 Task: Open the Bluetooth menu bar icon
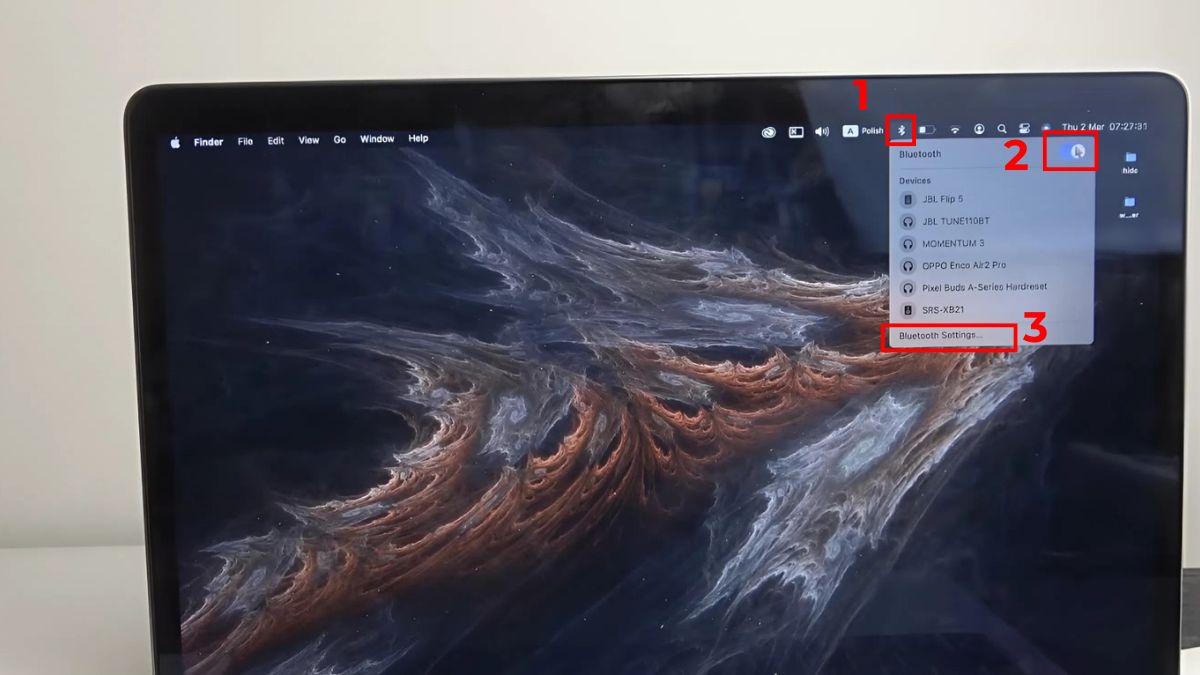(x=902, y=128)
